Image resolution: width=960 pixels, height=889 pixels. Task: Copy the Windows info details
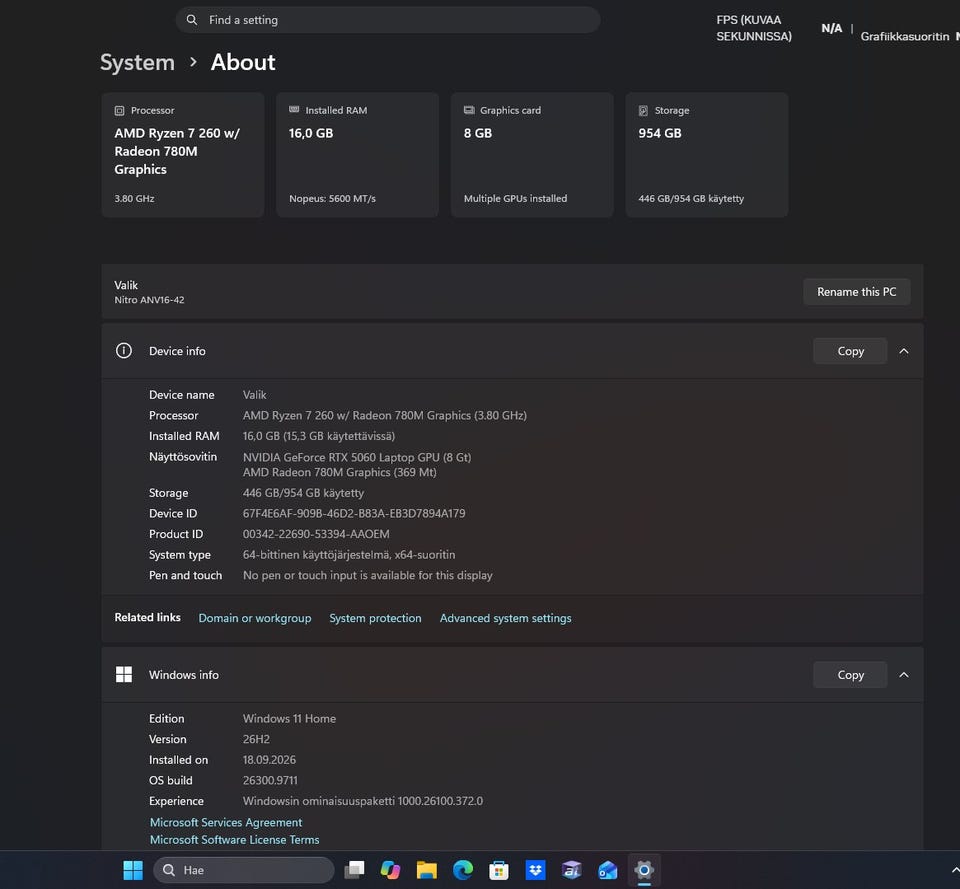click(x=850, y=675)
